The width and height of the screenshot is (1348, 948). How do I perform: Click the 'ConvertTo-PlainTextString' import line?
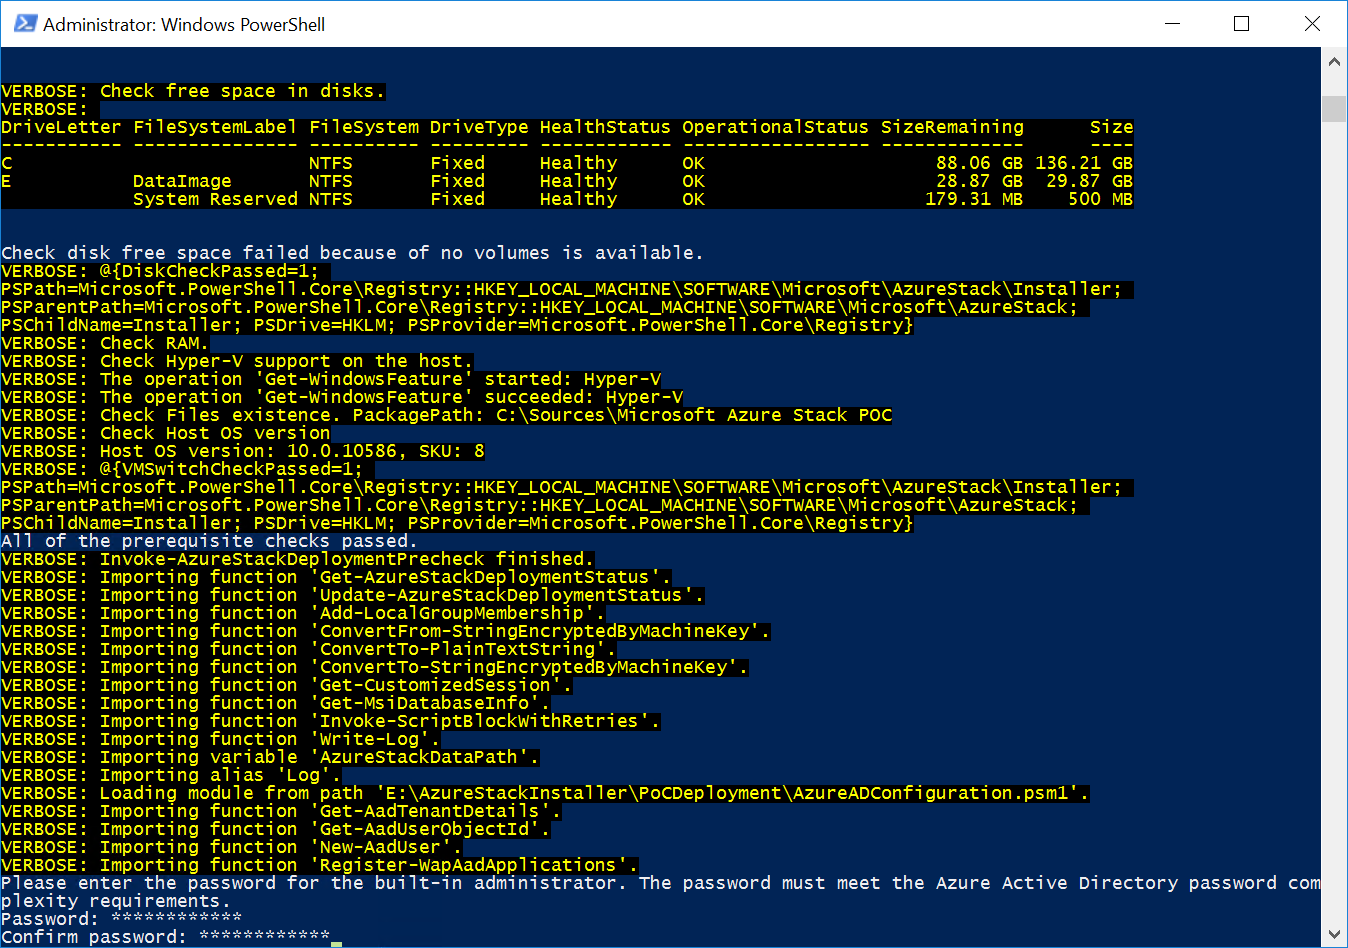309,649
